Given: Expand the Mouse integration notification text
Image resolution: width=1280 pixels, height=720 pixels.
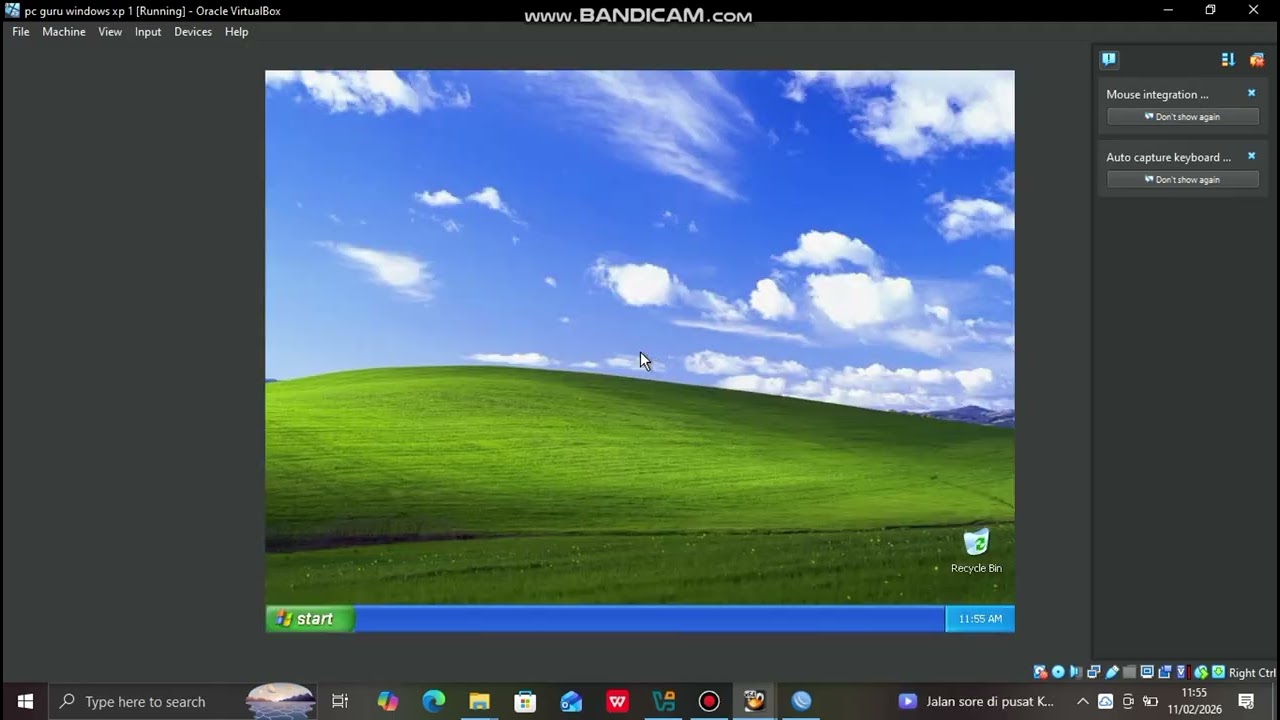Looking at the screenshot, I should coord(1157,94).
